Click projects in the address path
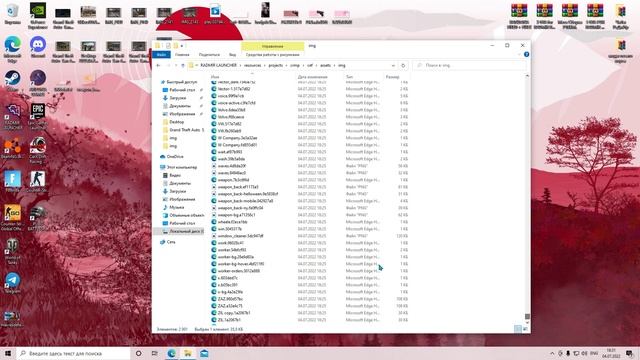This screenshot has width=640, height=360. tap(276, 65)
